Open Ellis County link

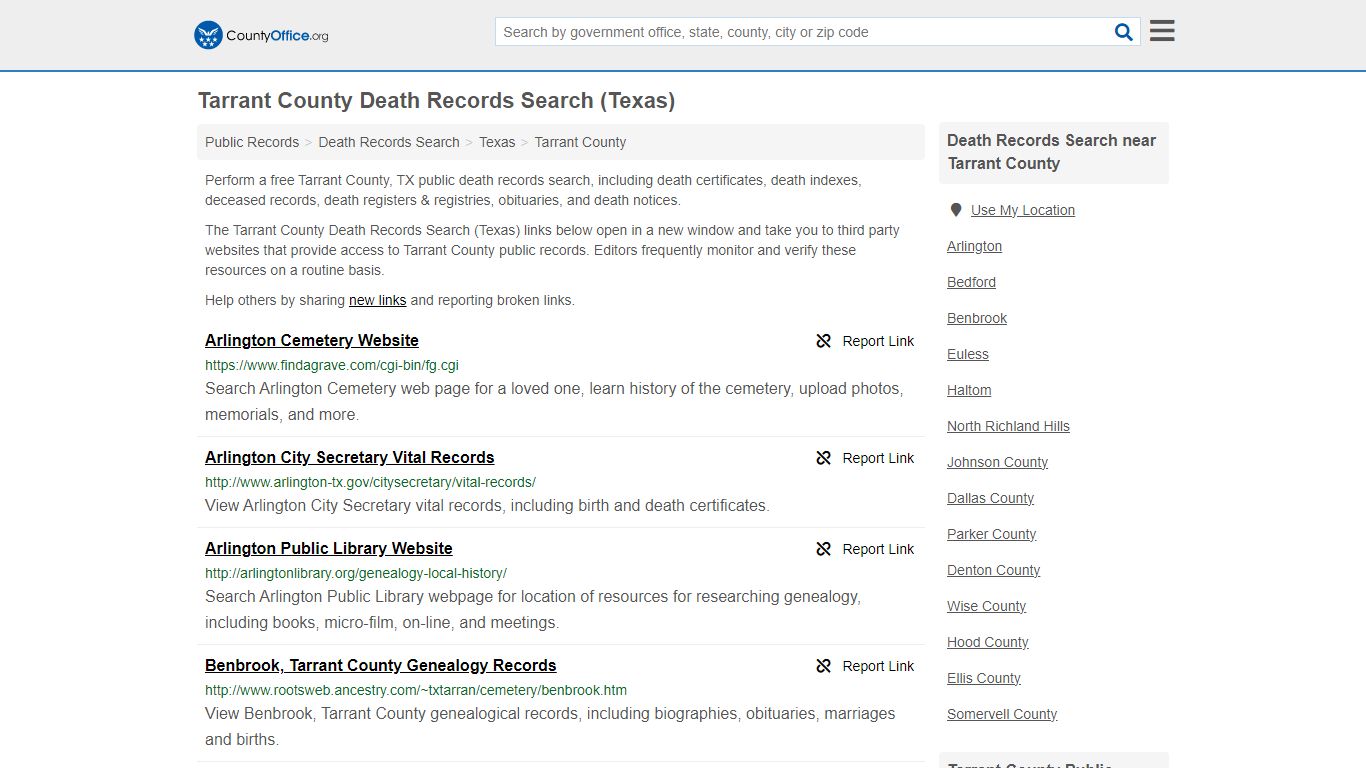coord(984,678)
